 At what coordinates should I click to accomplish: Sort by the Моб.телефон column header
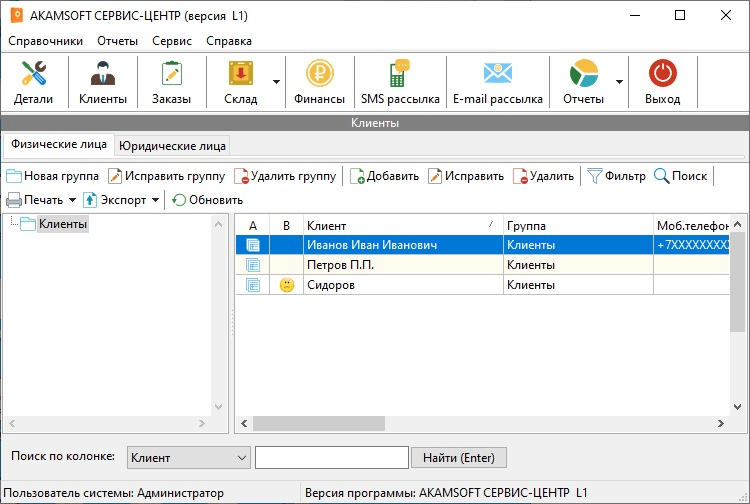(x=692, y=226)
